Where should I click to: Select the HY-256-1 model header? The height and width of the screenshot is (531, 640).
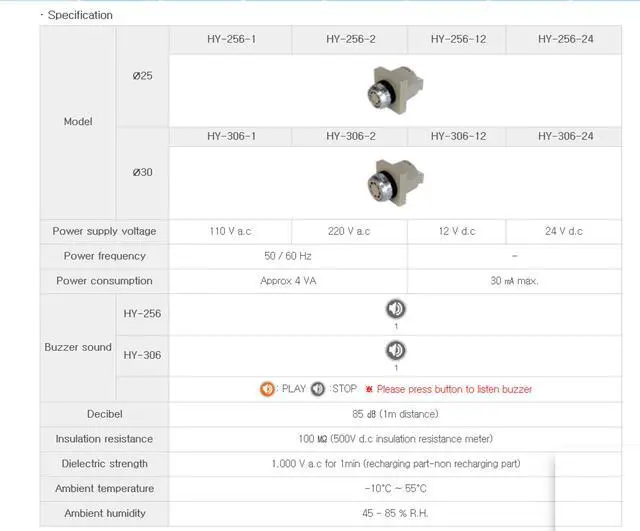coord(231,39)
